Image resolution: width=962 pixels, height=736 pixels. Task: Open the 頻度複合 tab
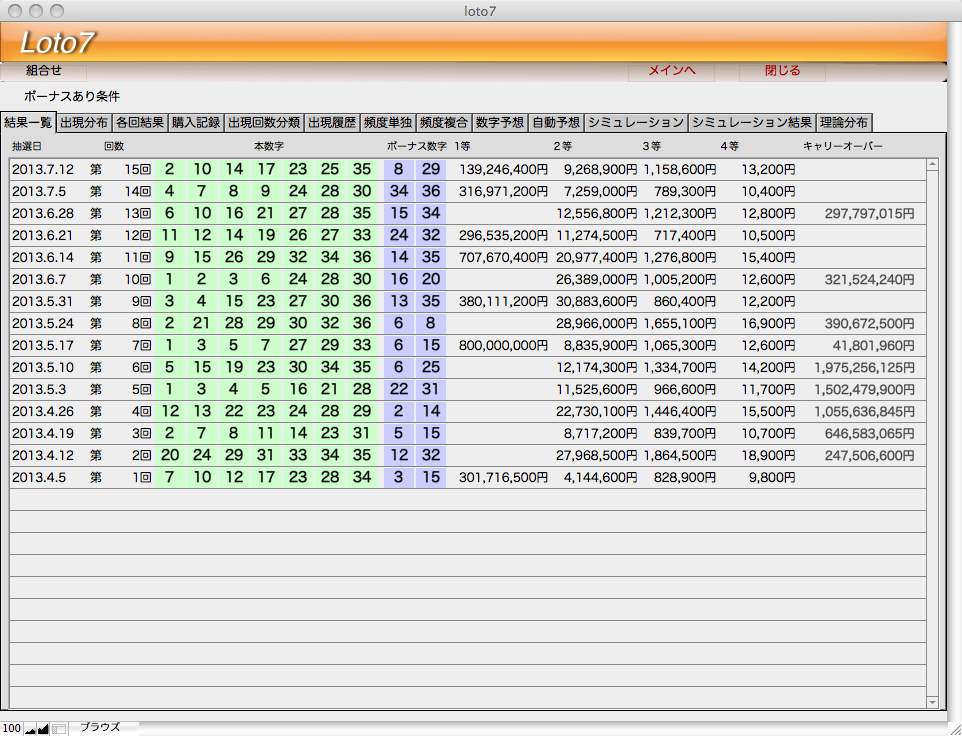click(444, 123)
